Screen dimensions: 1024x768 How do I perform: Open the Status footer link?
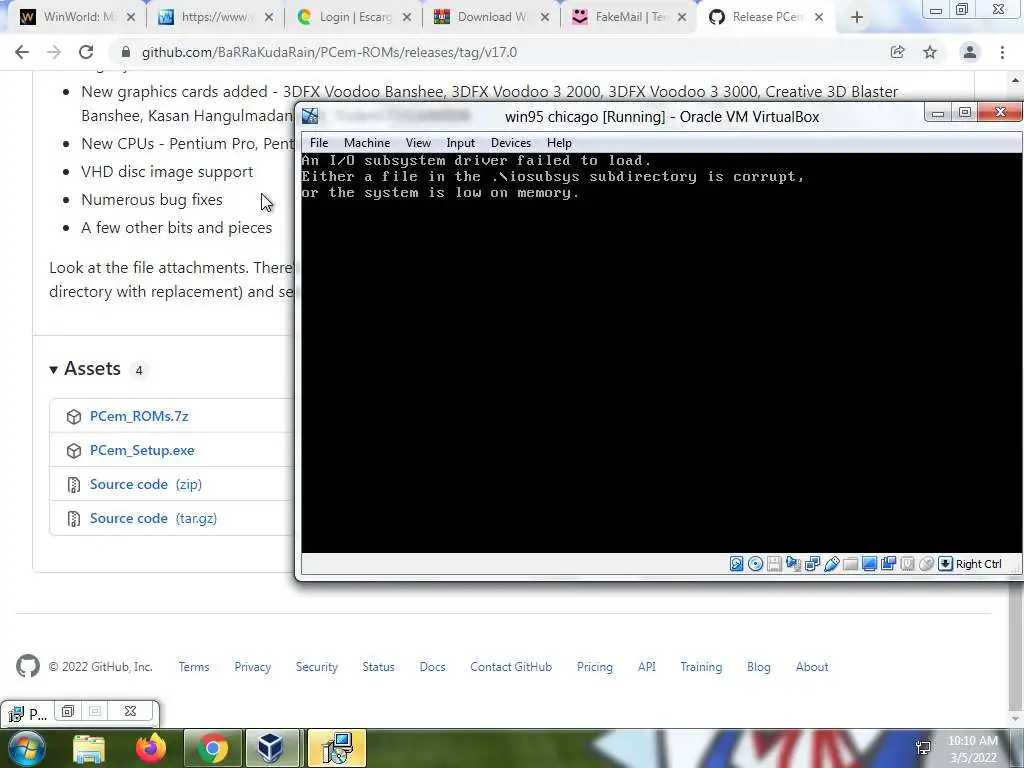[379, 667]
